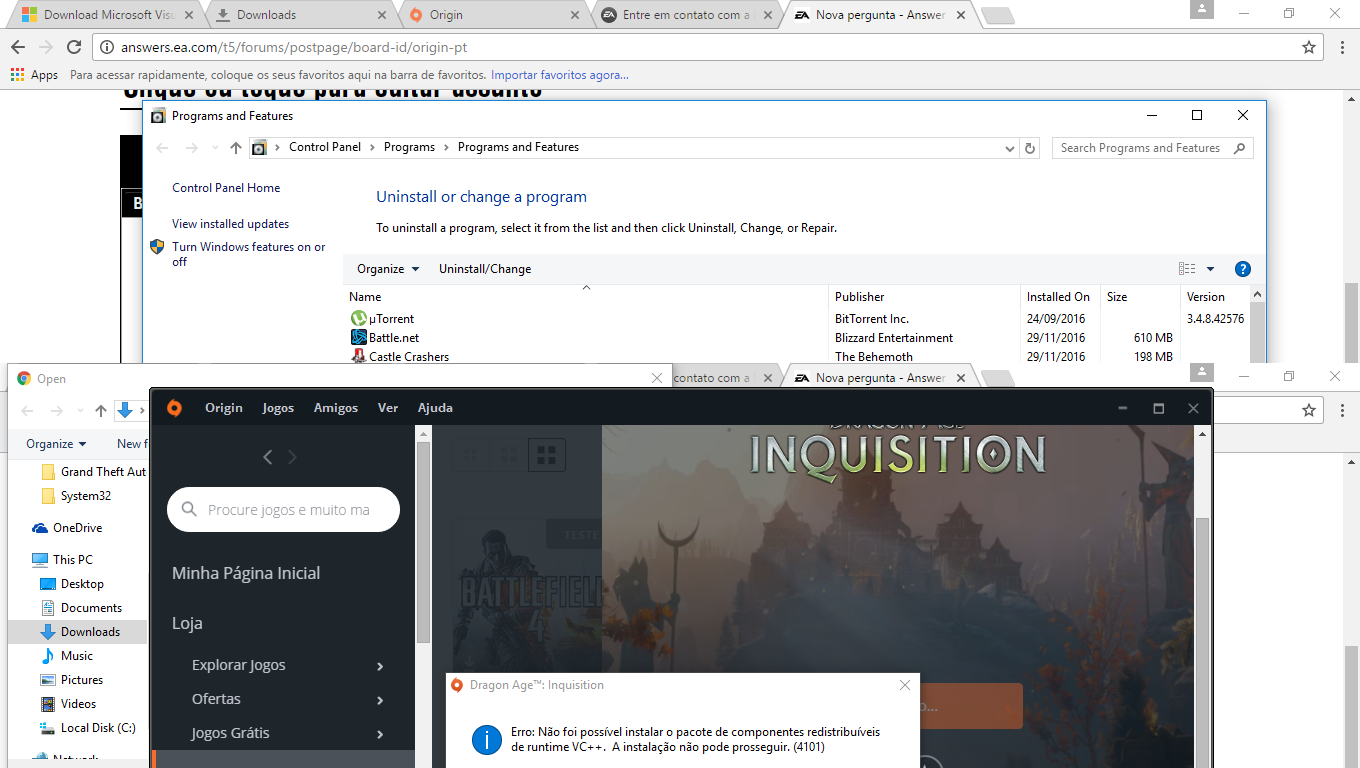Click the up arrow in Control Panel navigation
Image resolution: width=1360 pixels, height=768 pixels.
[236, 148]
